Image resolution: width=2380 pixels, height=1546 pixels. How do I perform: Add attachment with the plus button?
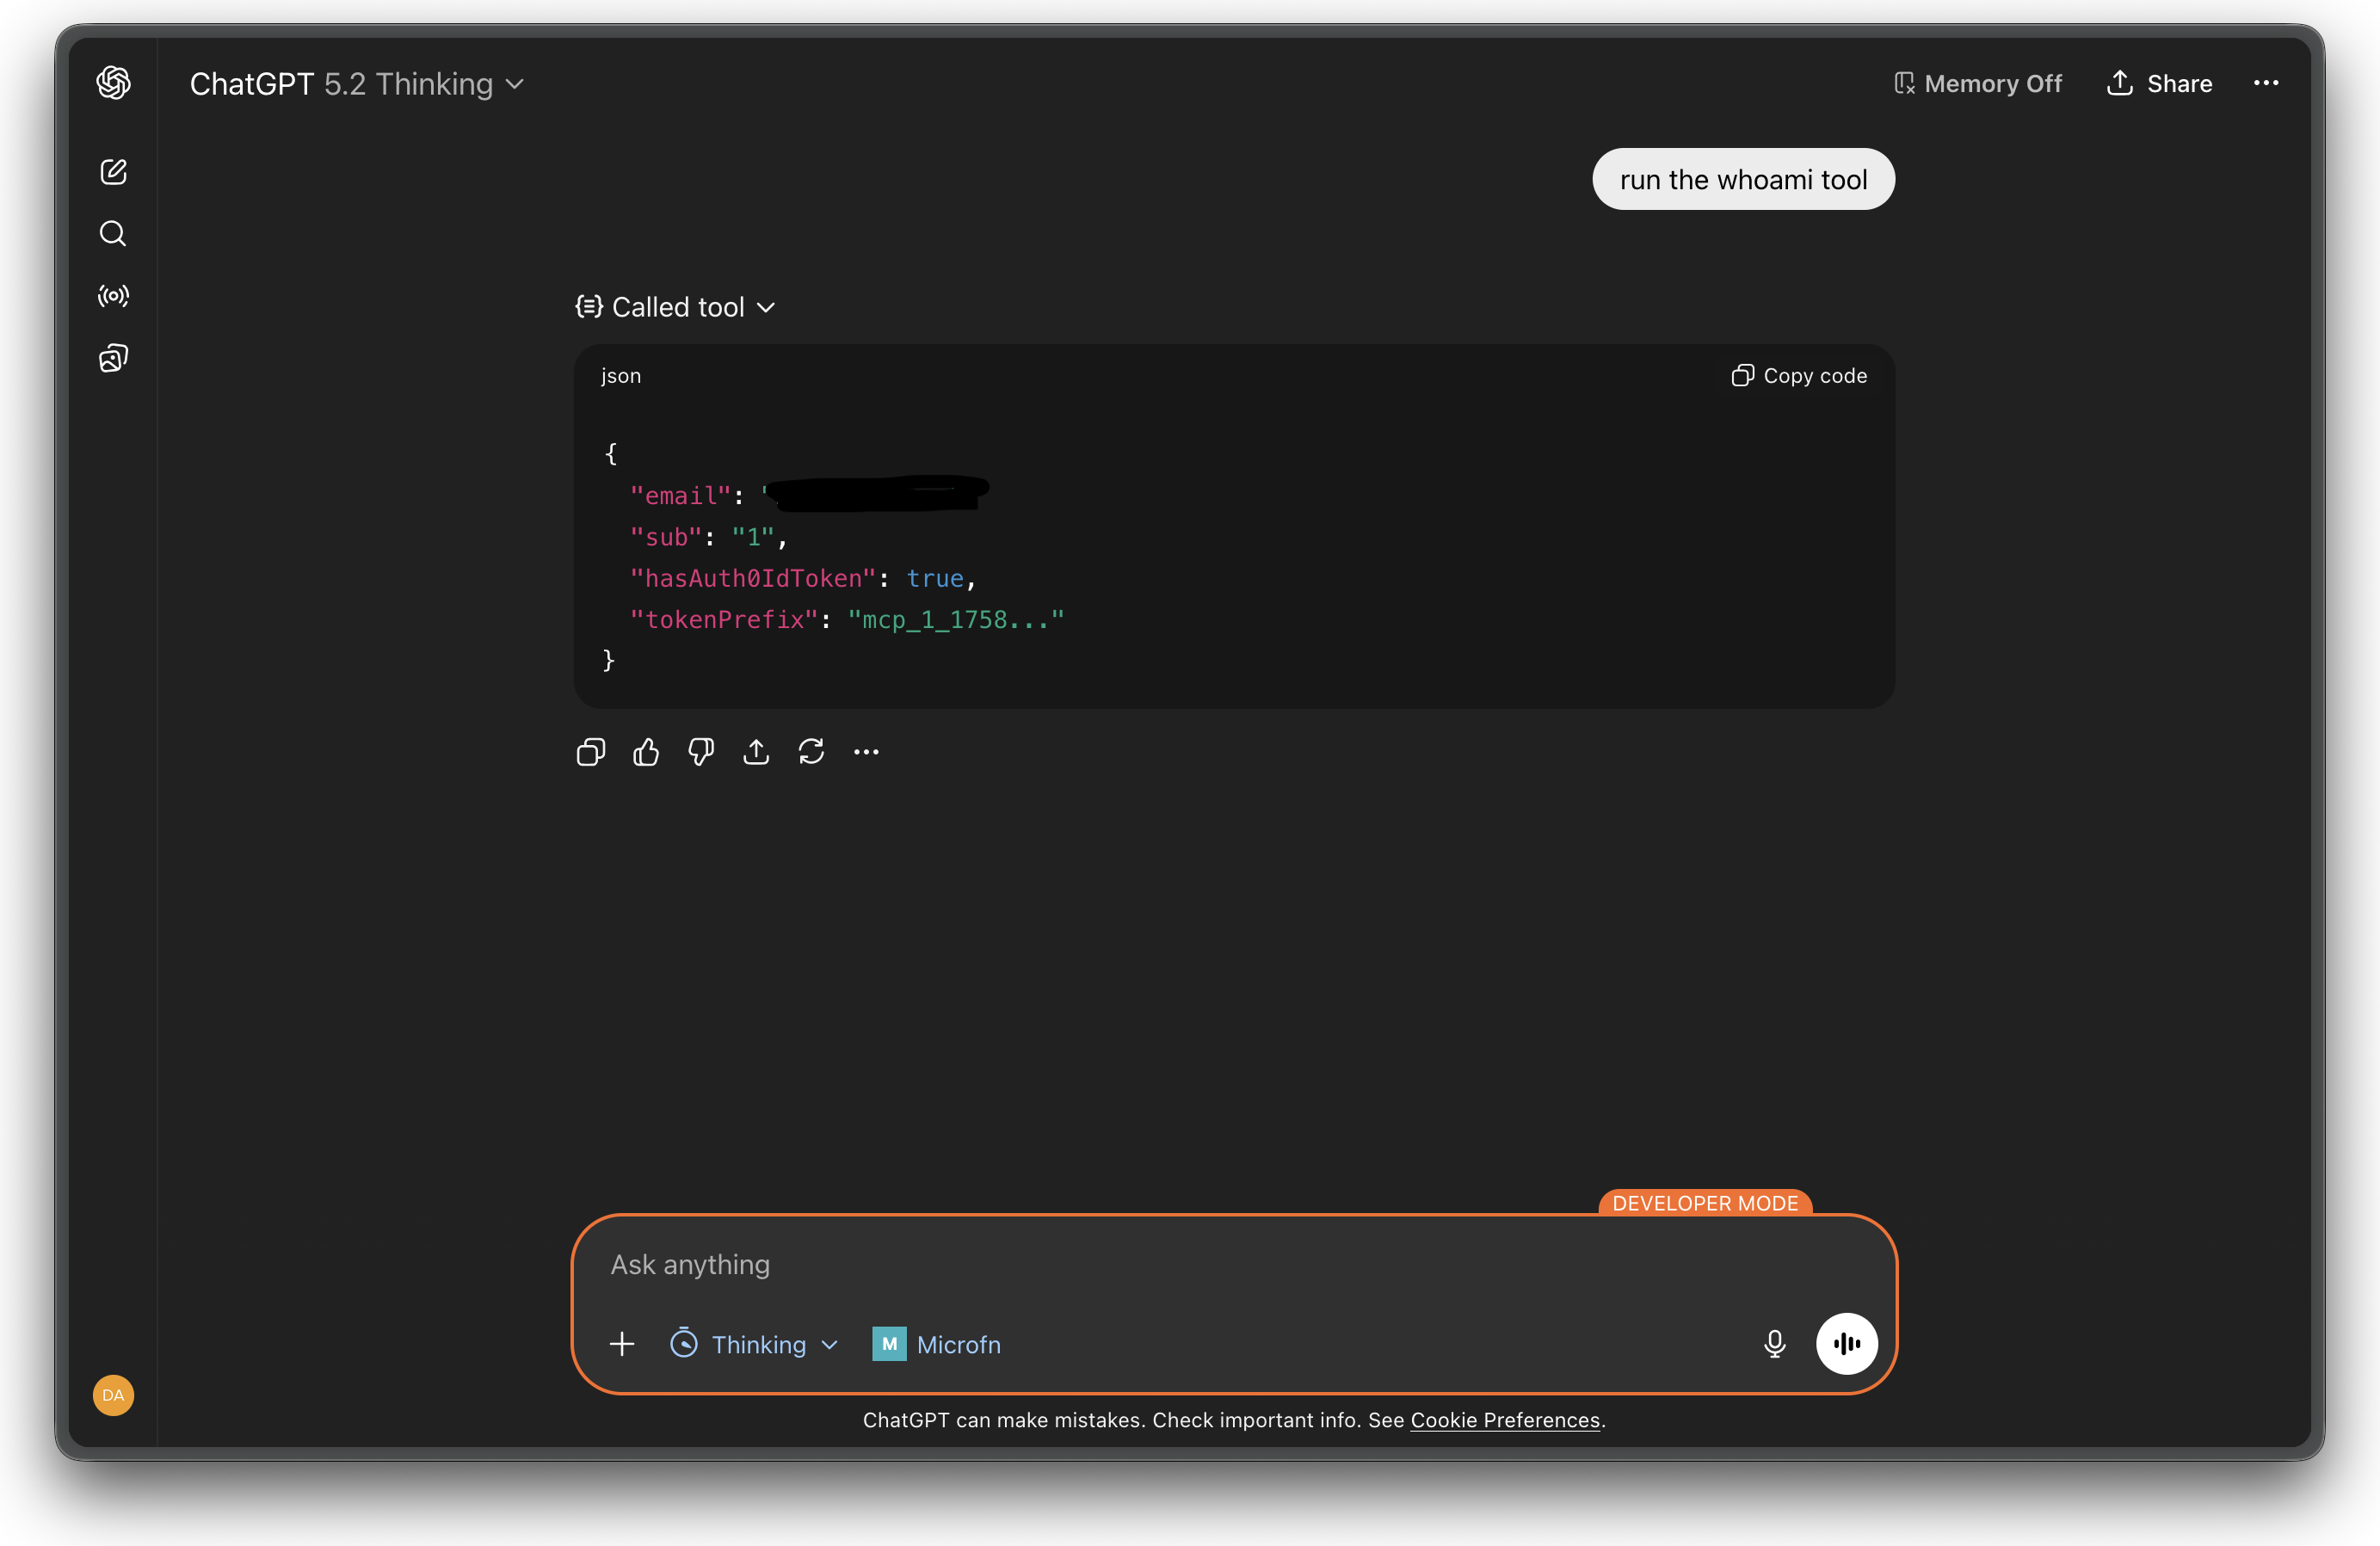click(x=622, y=1344)
